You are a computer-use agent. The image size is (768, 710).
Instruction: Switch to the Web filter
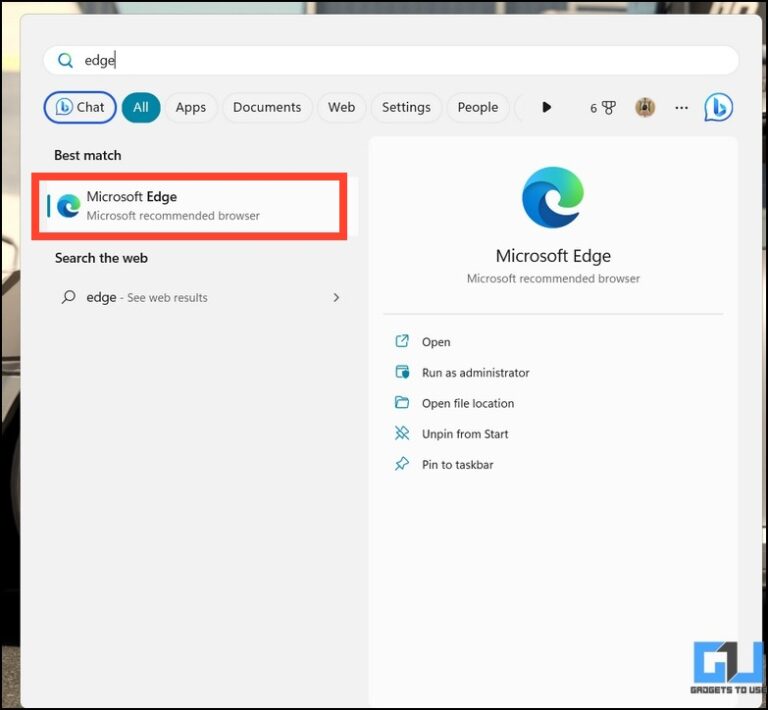click(341, 107)
